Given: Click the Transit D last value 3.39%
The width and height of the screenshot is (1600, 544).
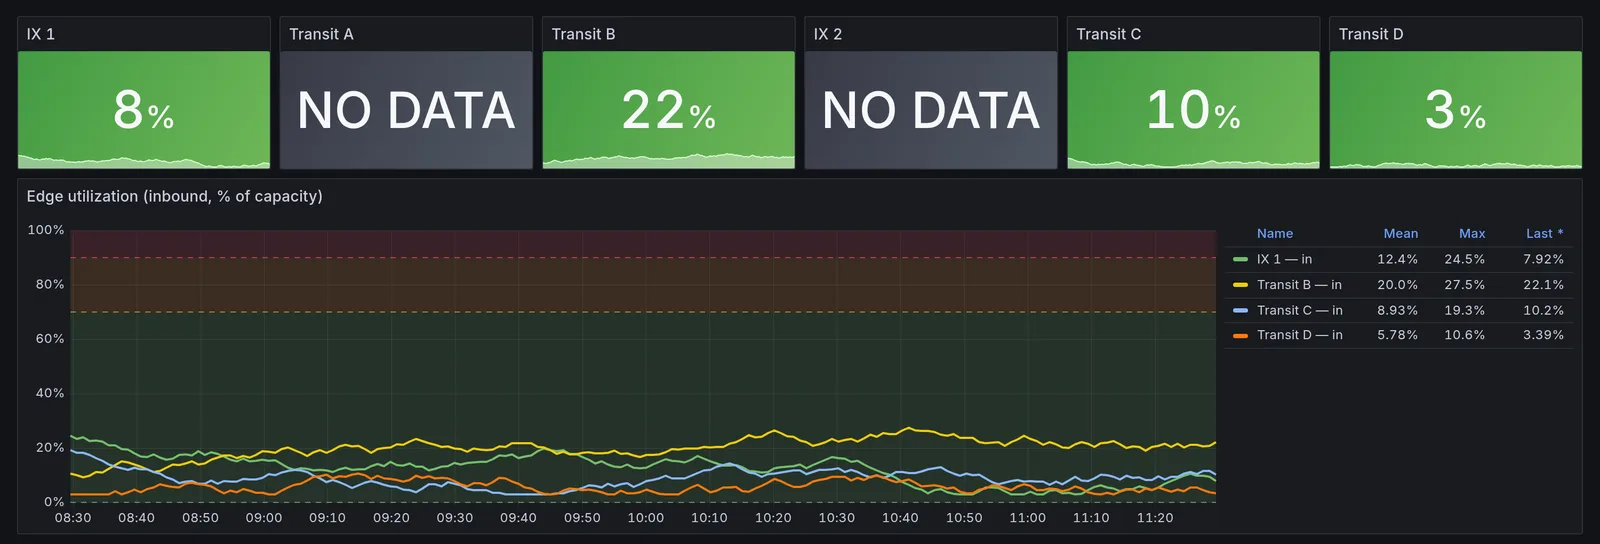Looking at the screenshot, I should 1543,335.
